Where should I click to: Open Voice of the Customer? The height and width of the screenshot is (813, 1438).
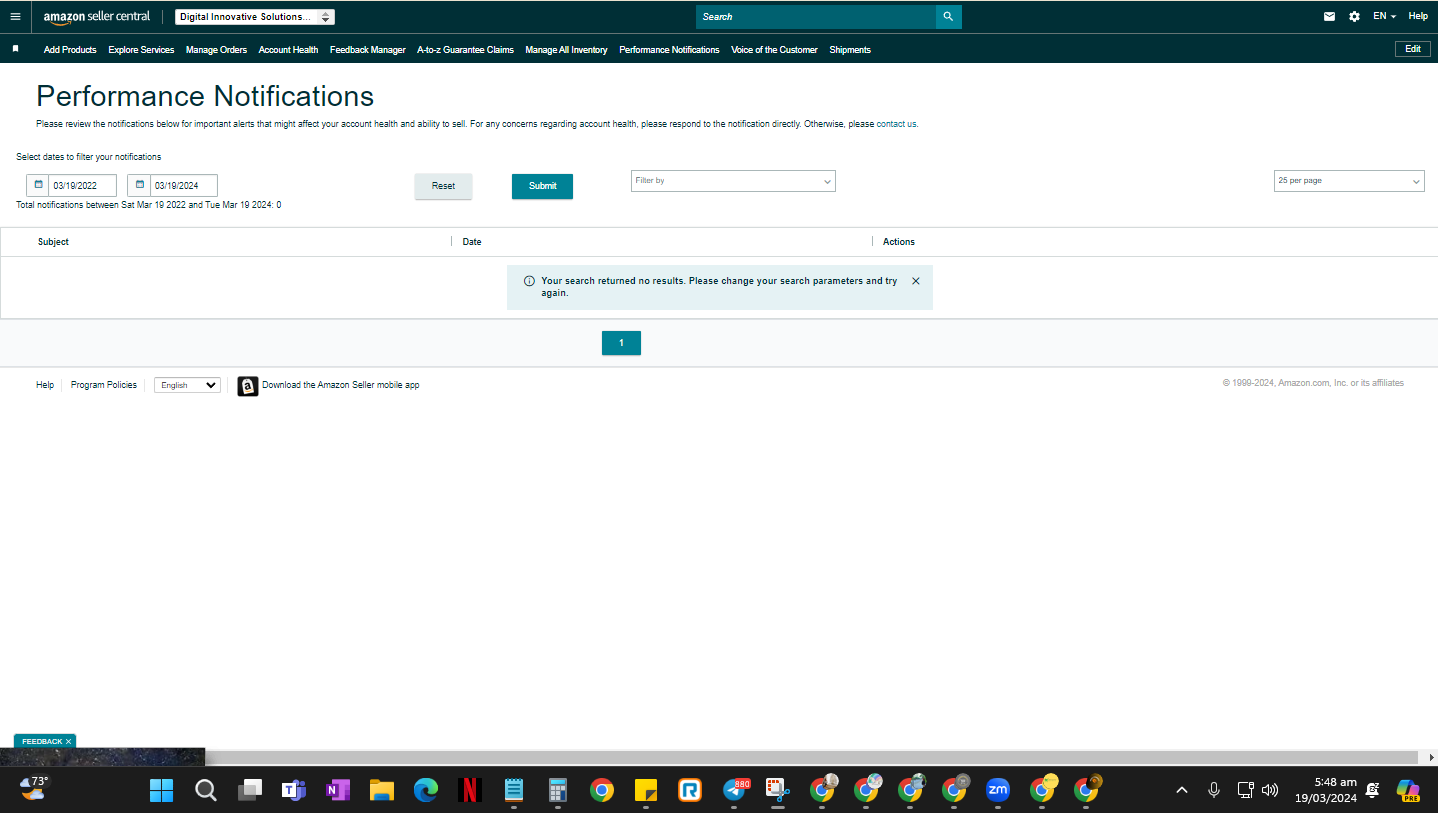coord(774,50)
